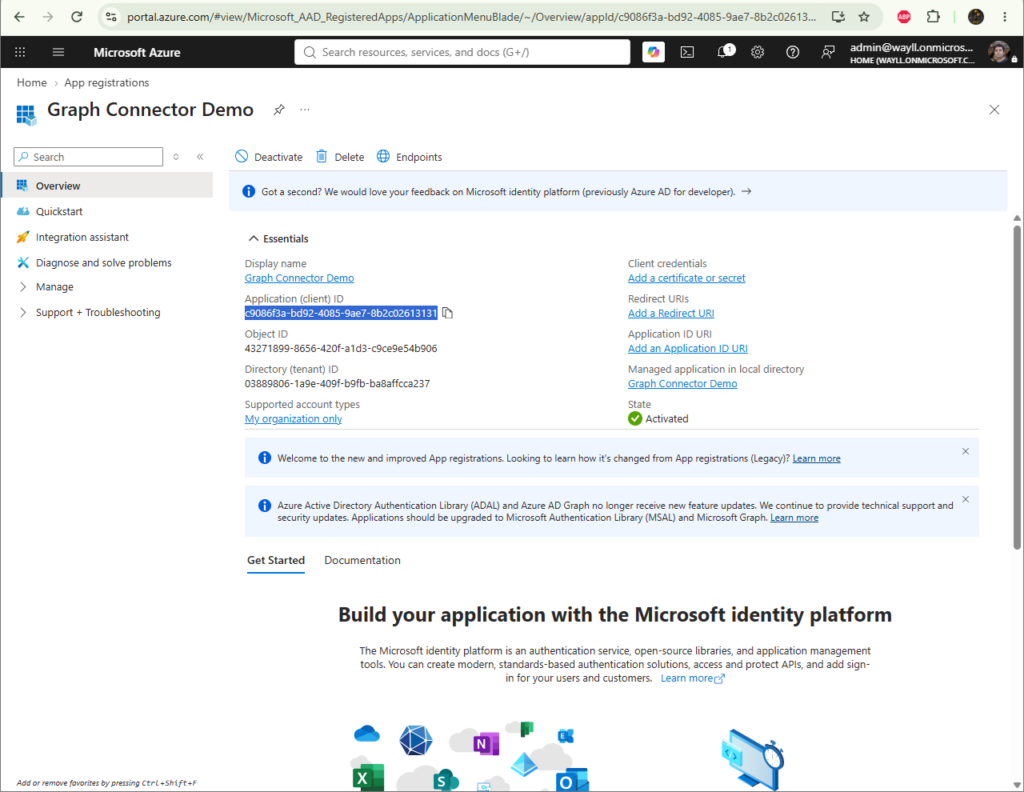This screenshot has width=1024, height=792.
Task: Click the Graph Connector Demo display name link
Action: tap(299, 278)
